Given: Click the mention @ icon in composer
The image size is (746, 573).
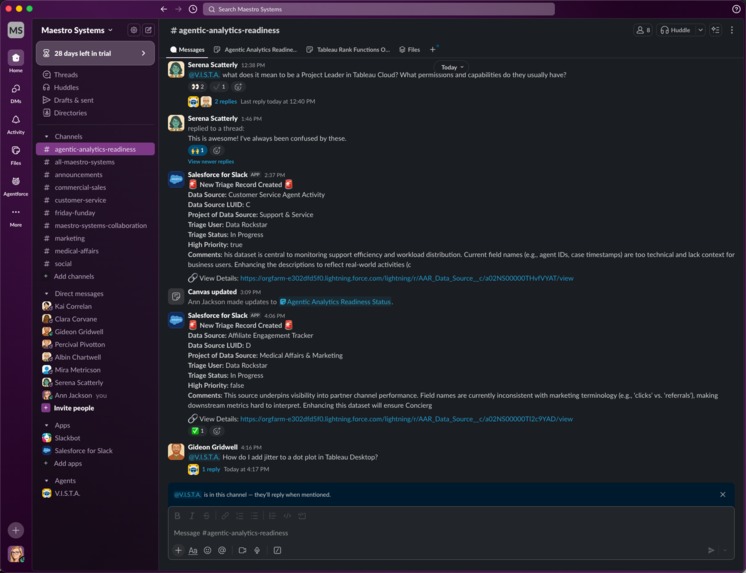Looking at the screenshot, I should (x=222, y=551).
